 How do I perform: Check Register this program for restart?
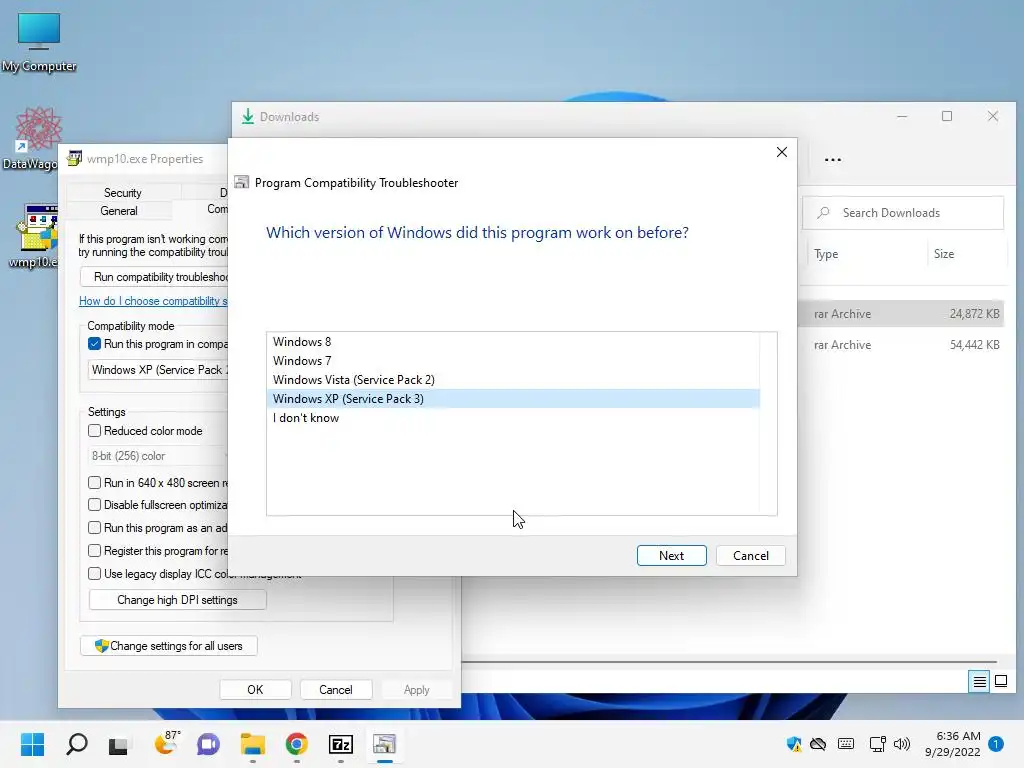pos(95,551)
